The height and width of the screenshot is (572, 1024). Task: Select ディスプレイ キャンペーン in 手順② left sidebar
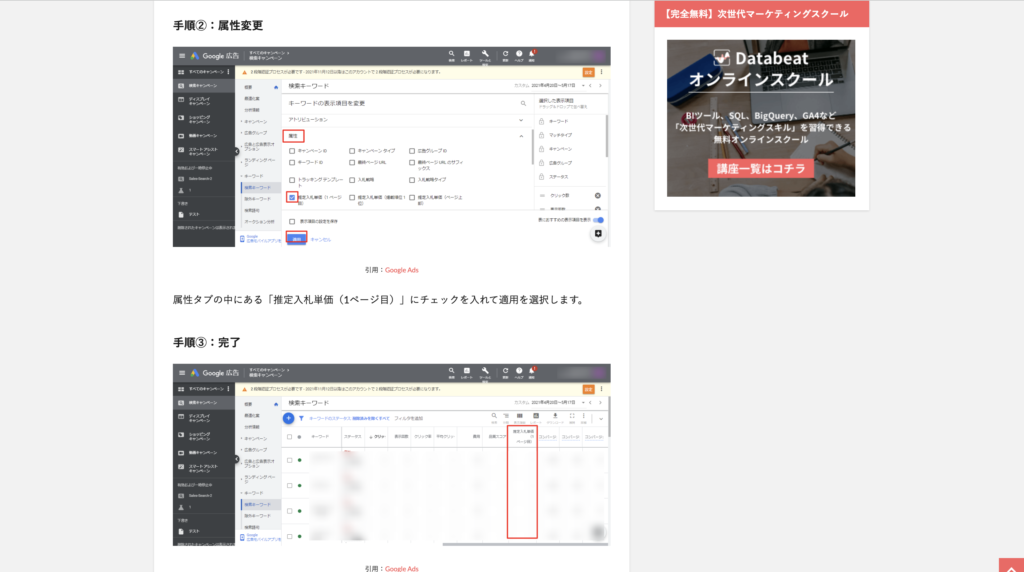(x=200, y=101)
